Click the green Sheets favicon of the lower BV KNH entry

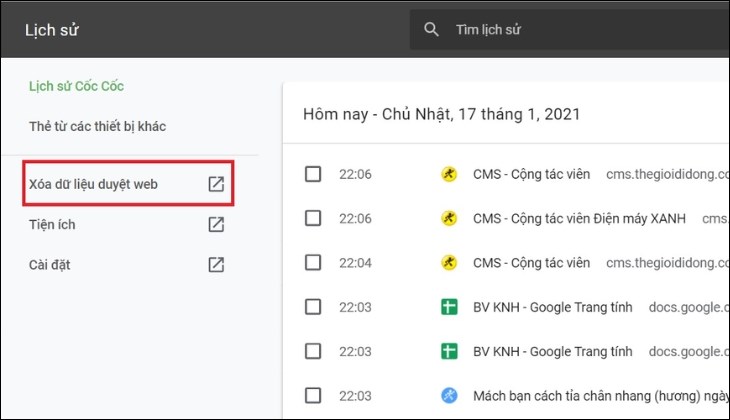449,351
